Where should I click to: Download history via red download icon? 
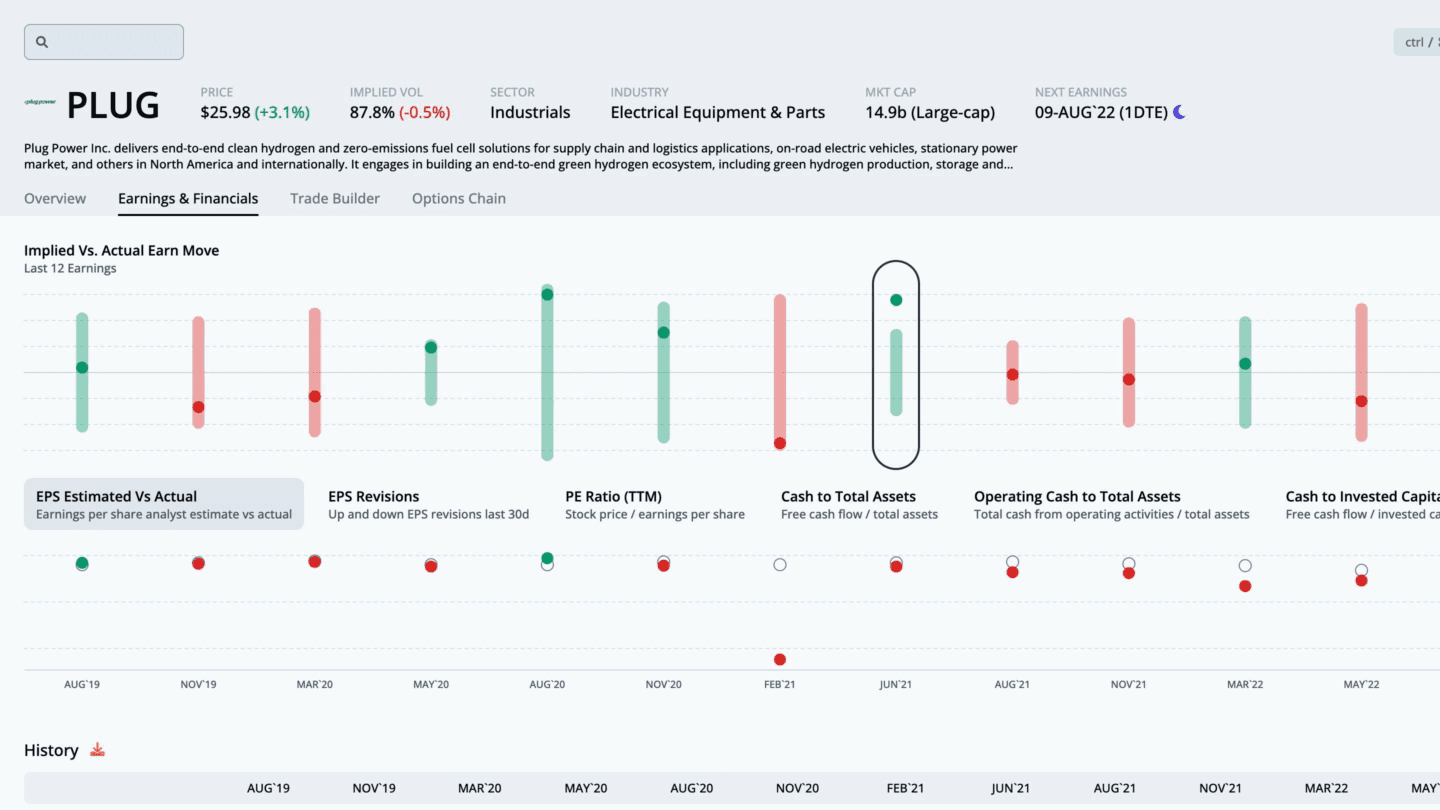[x=98, y=750]
